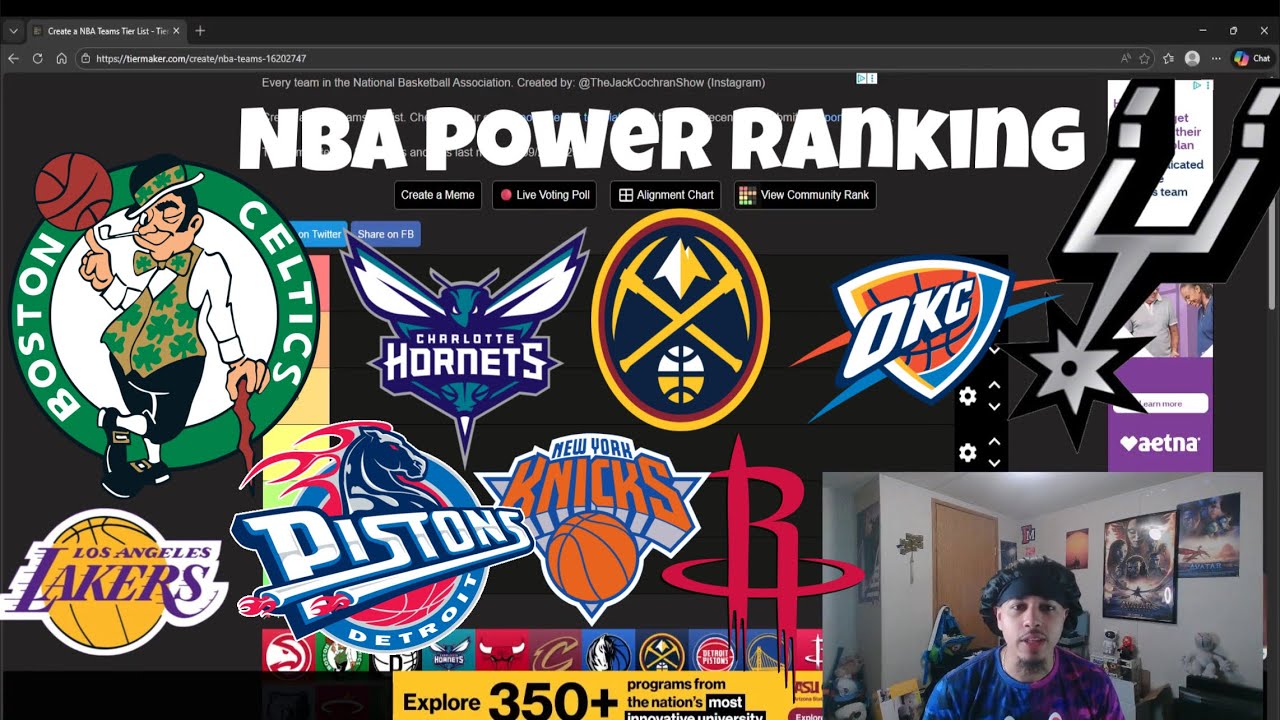Screen dimensions: 1280x720
Task: Select the Dallas Mavericks team tile
Action: point(608,652)
